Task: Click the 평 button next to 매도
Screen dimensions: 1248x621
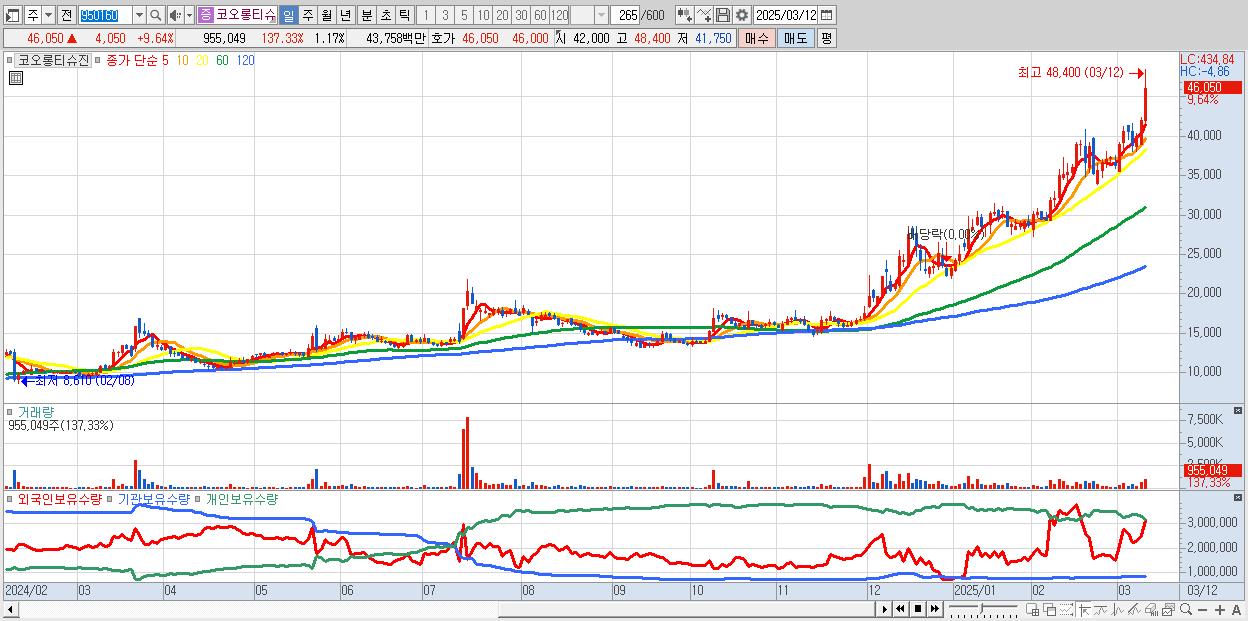Action: 826,38
